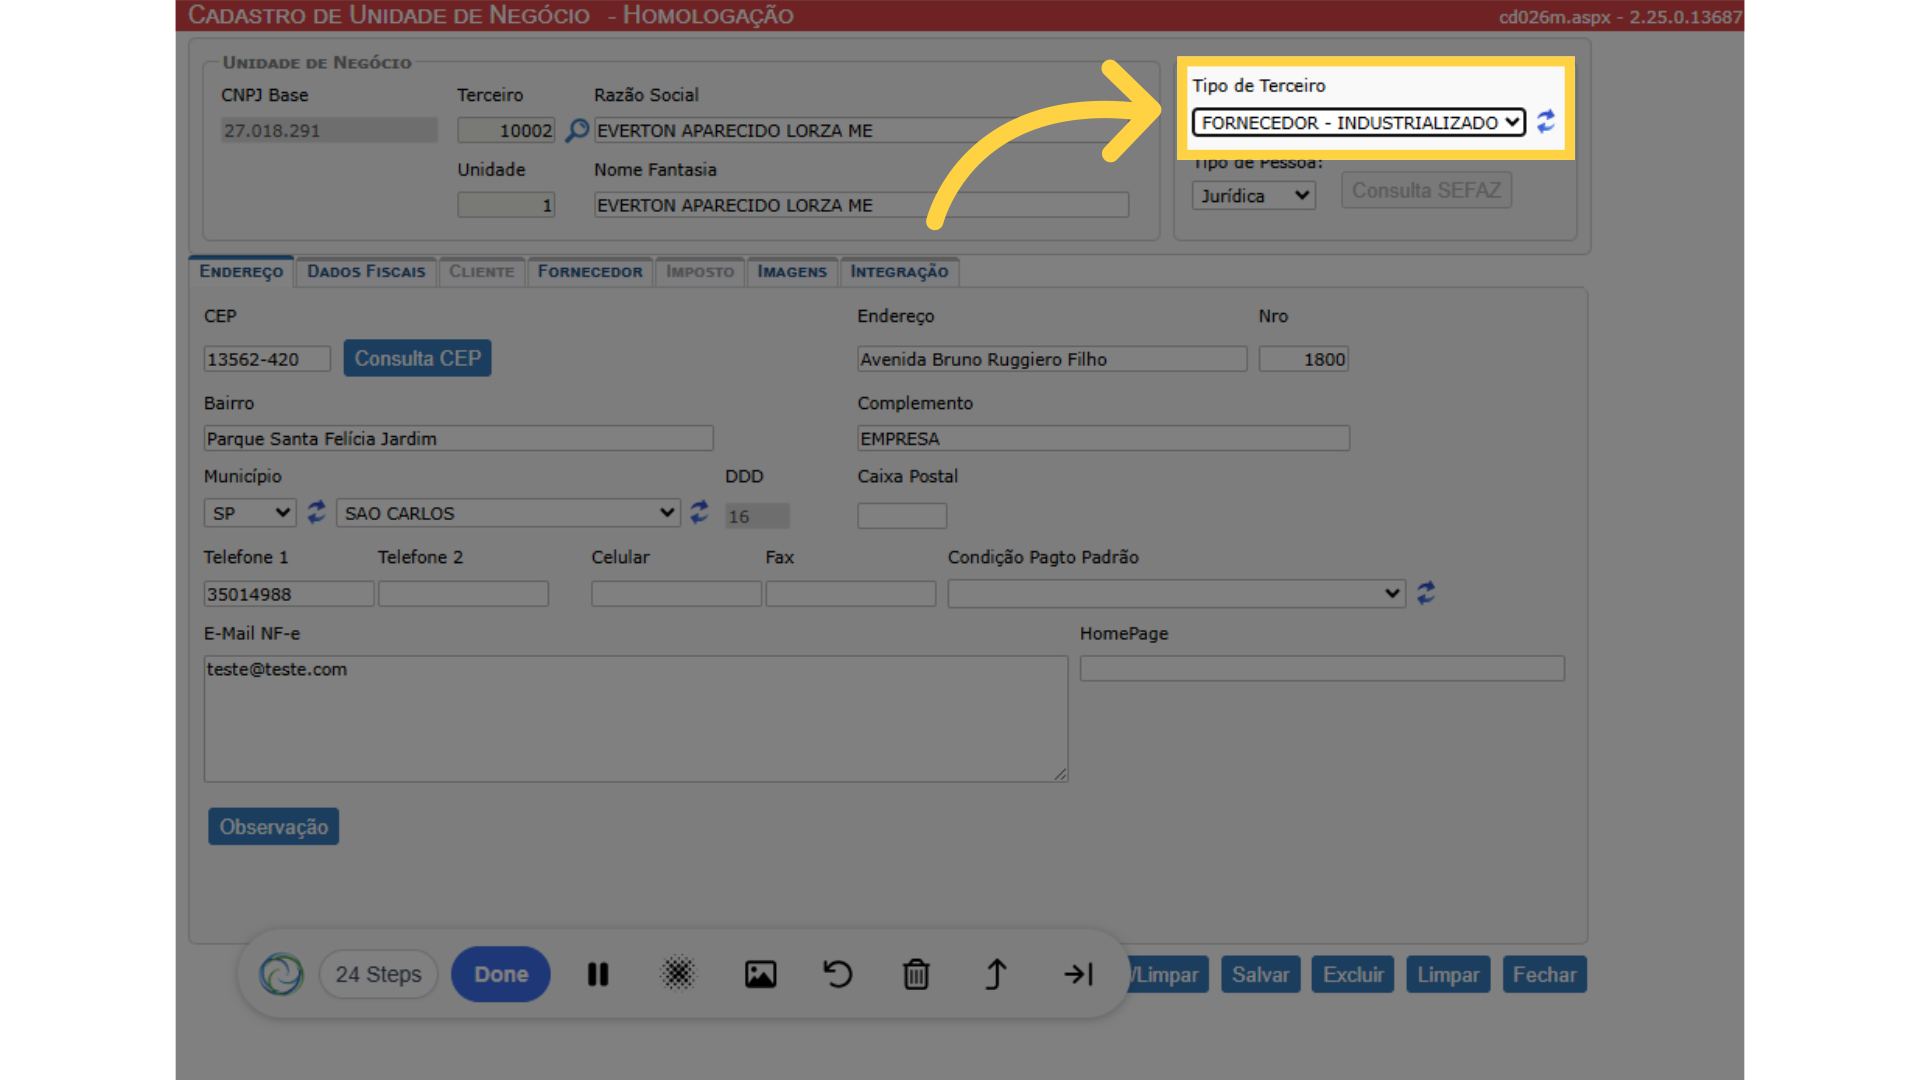
Task: Open the Condição Pagto Padrão dropdown
Action: (x=1176, y=594)
